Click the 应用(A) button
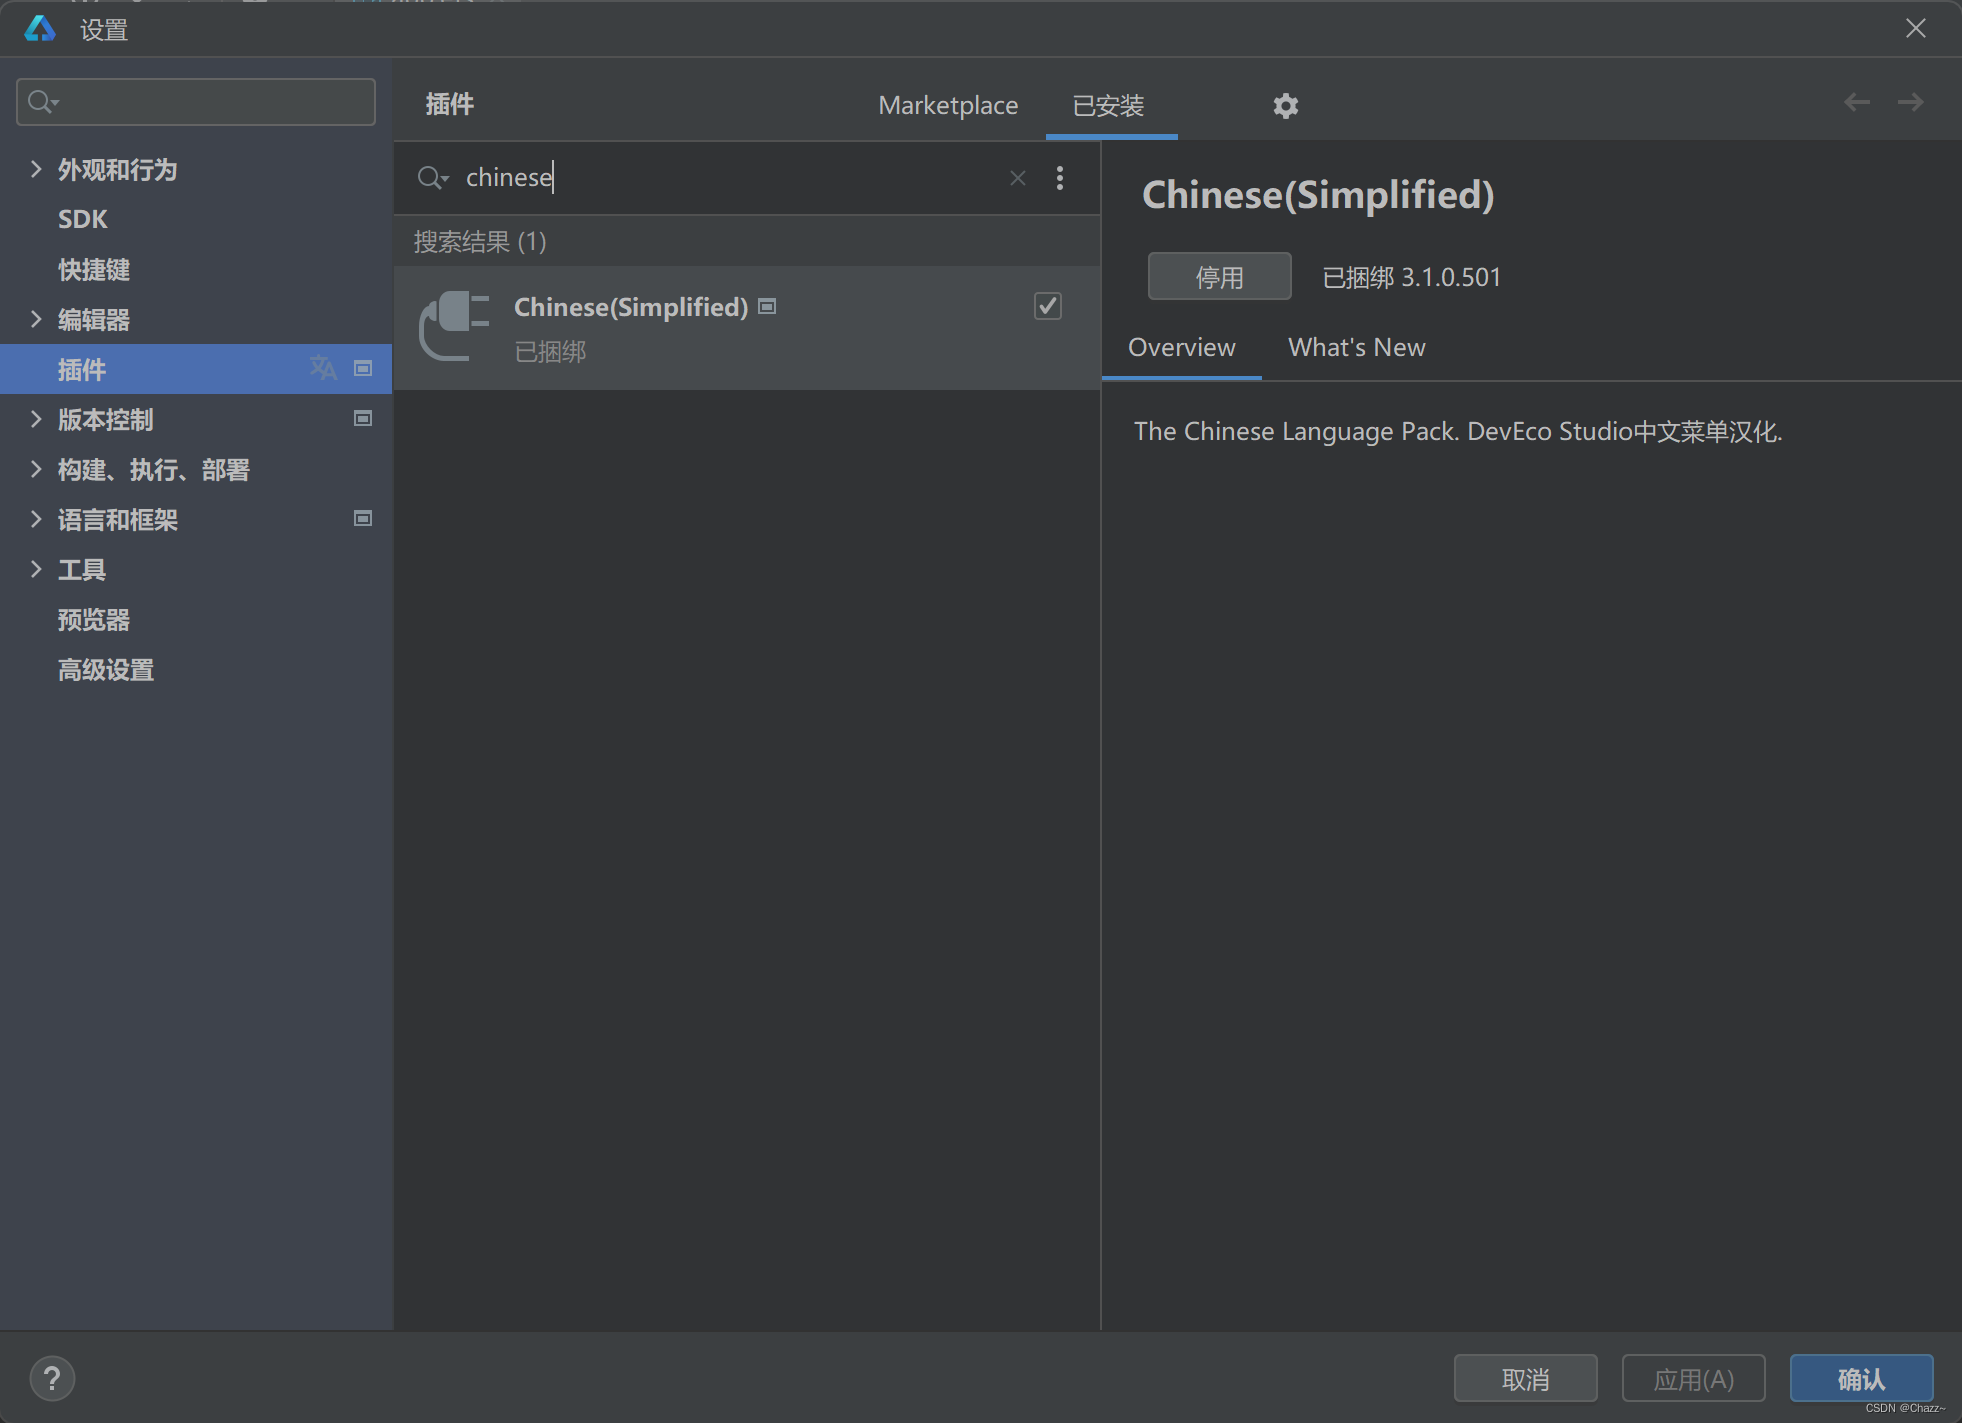The width and height of the screenshot is (1962, 1423). pyautogui.click(x=1693, y=1378)
